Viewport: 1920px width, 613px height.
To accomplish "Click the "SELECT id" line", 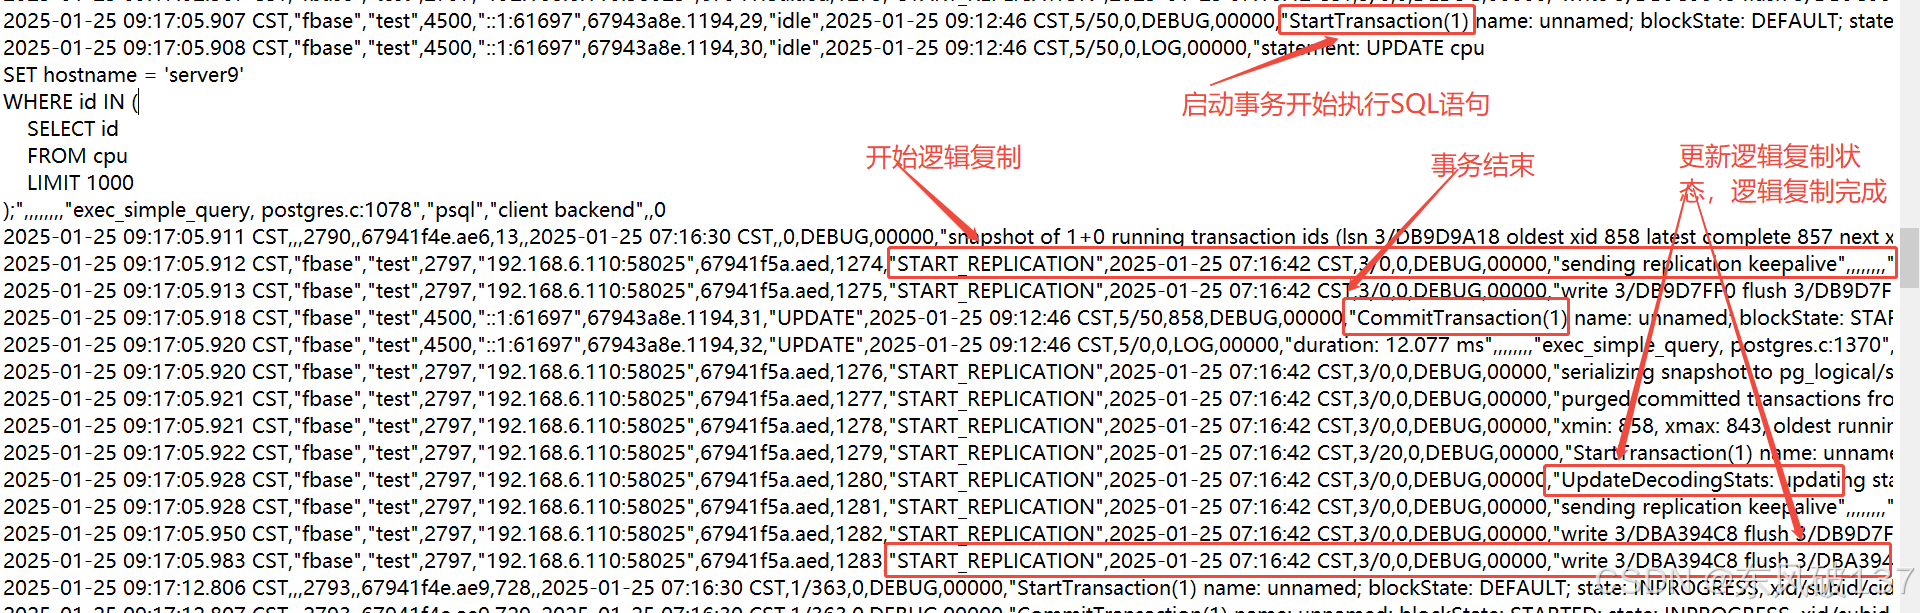I will [72, 129].
